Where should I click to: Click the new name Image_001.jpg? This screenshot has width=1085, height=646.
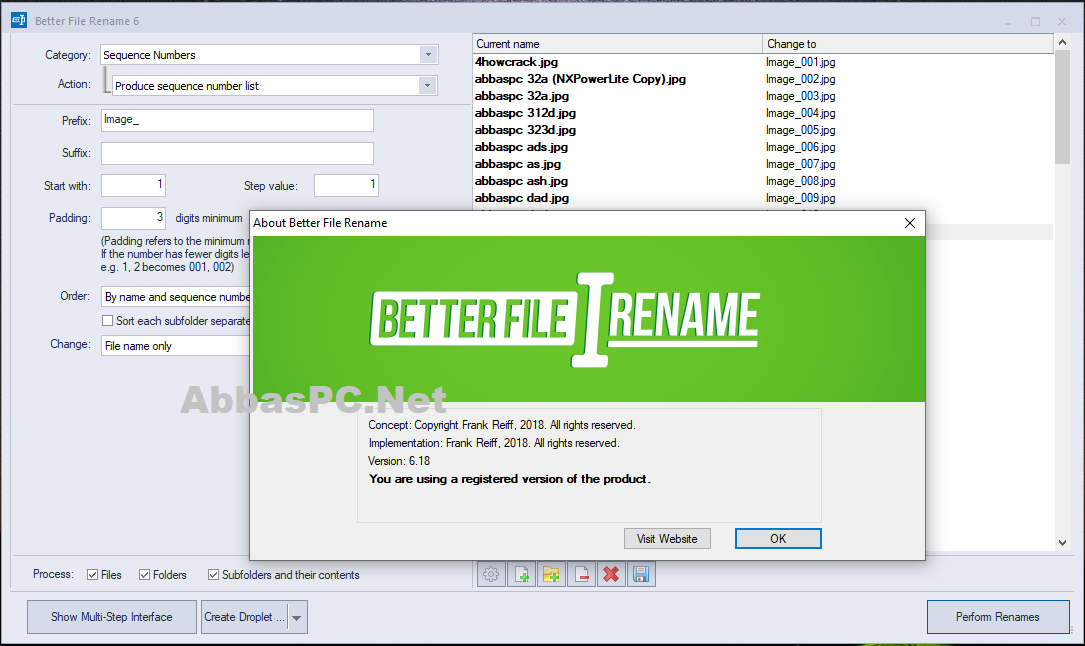click(x=801, y=62)
